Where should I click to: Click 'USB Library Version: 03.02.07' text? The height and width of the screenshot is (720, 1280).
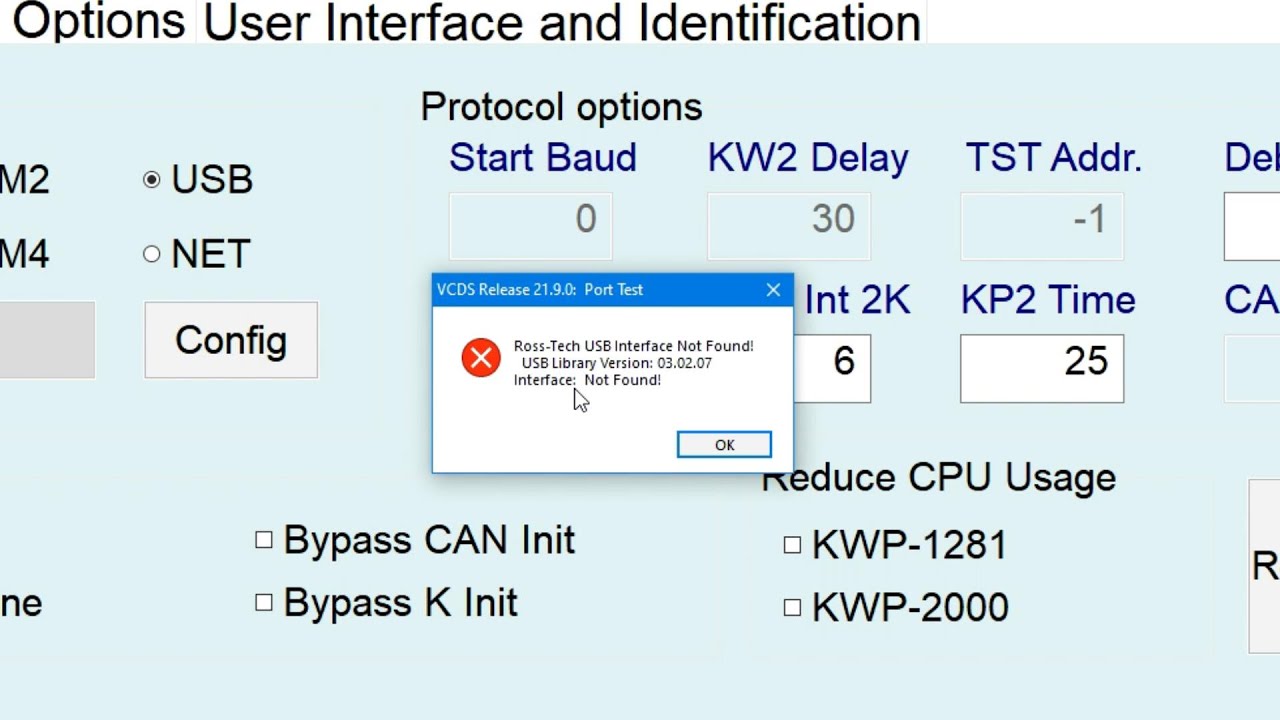click(x=616, y=363)
